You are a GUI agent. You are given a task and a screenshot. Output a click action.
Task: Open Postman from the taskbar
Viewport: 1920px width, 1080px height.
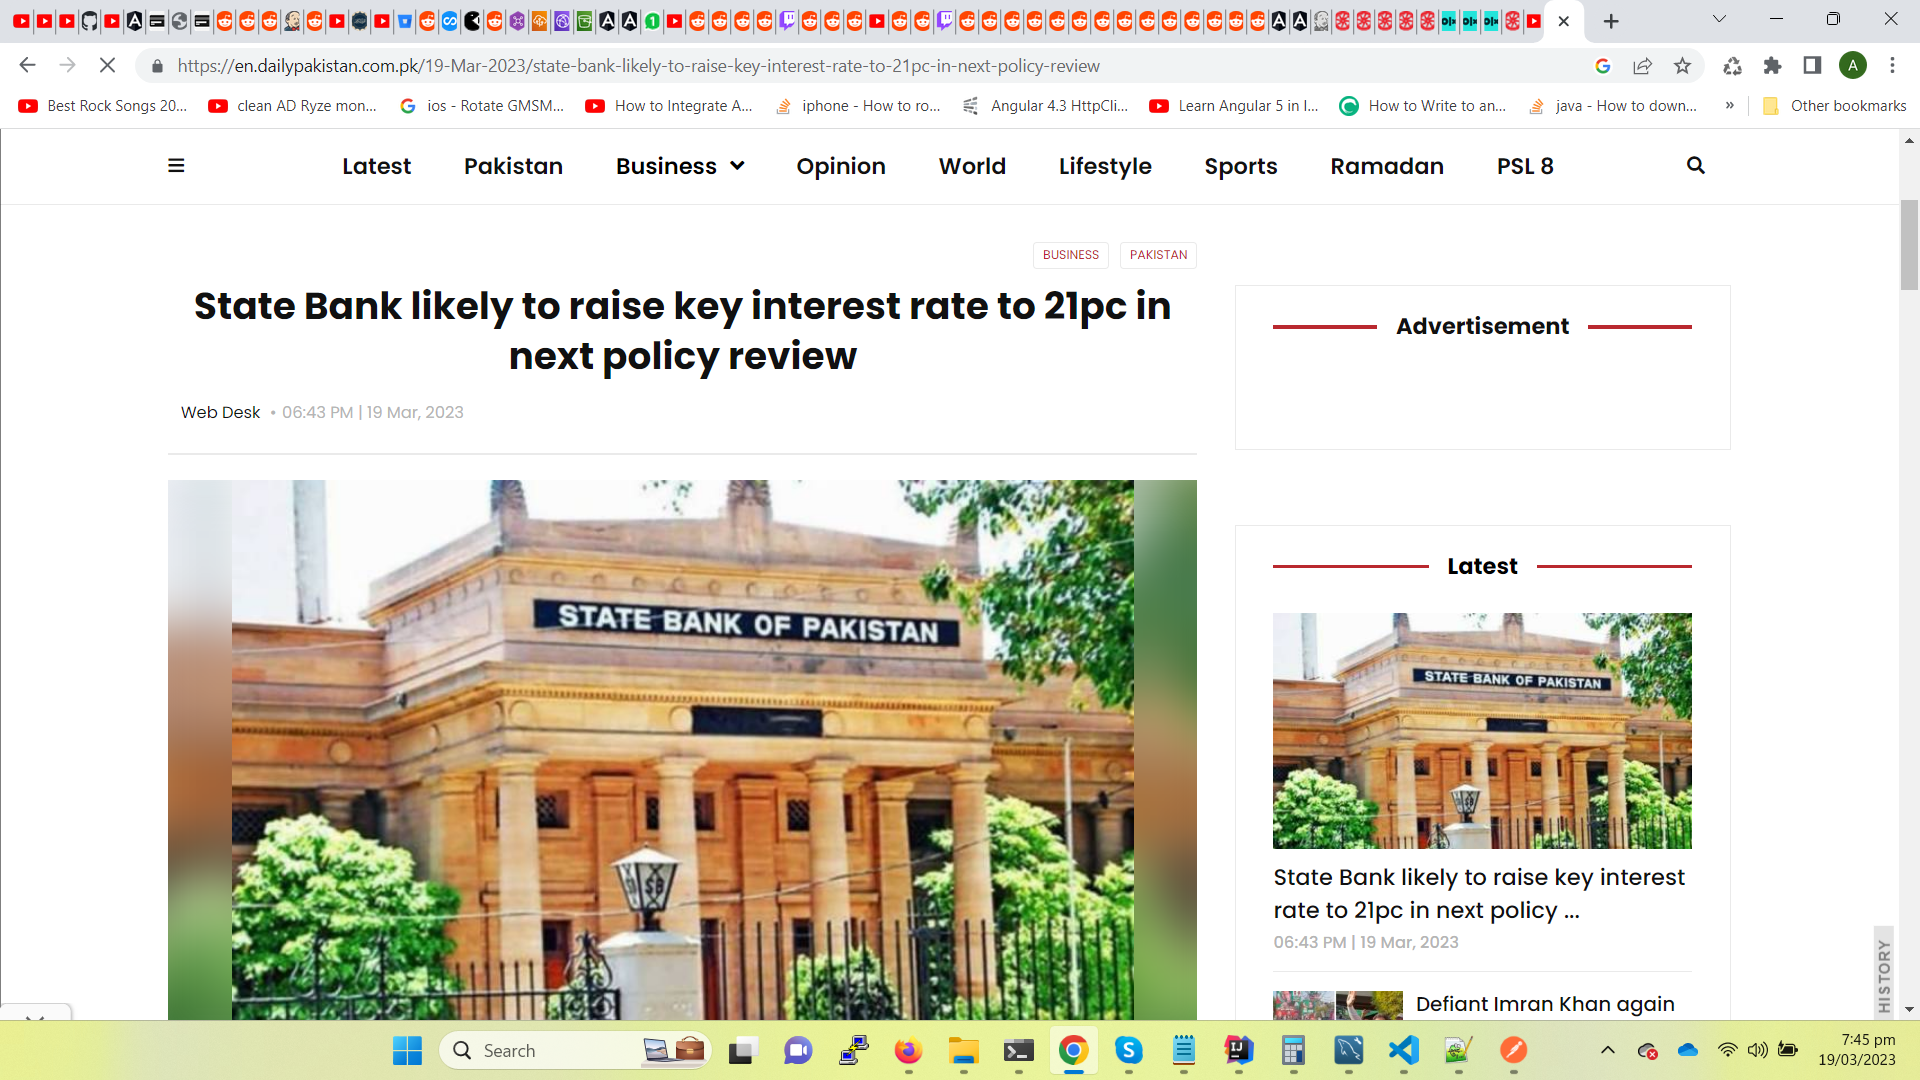coord(1513,1050)
